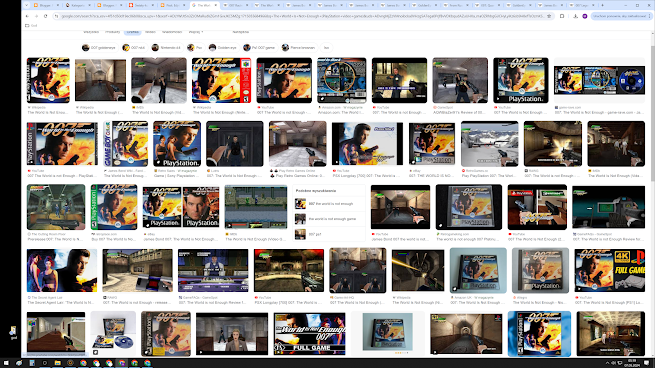This screenshot has height=368, width=655.
Task: Open the desktop shortcut icon on the left
Action: 13,332
